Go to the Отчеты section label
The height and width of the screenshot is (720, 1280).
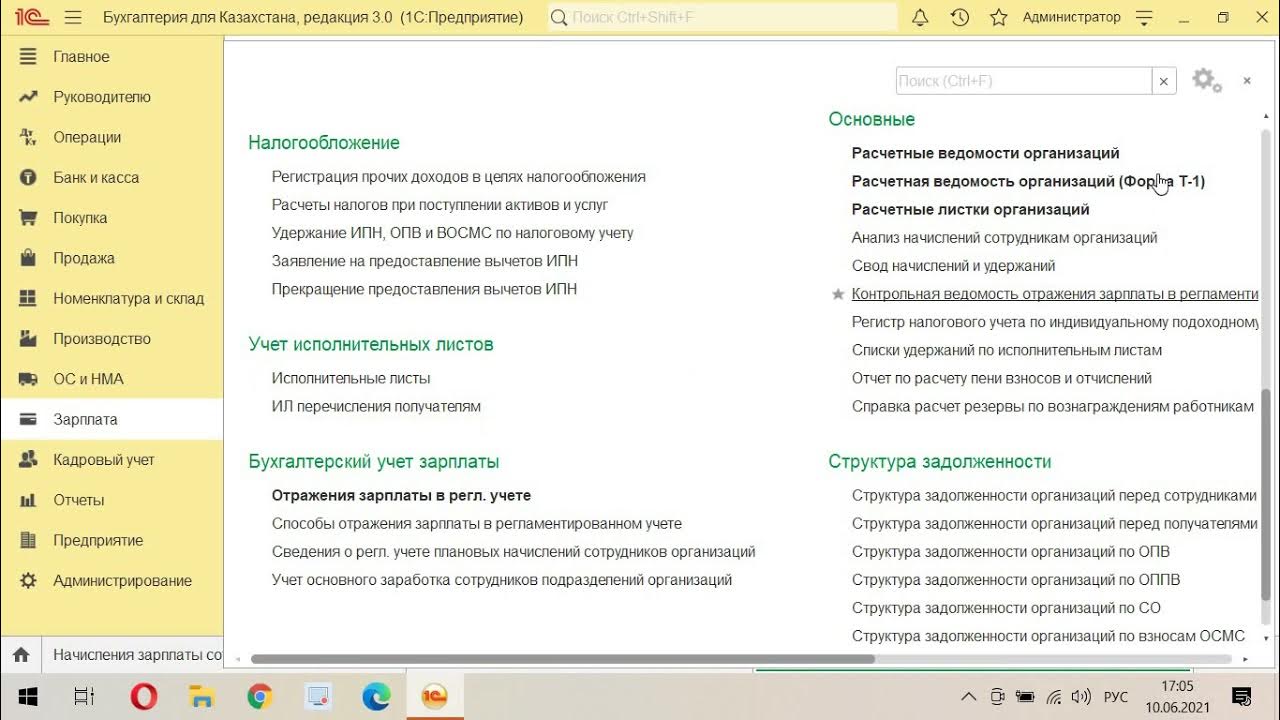click(x=78, y=500)
